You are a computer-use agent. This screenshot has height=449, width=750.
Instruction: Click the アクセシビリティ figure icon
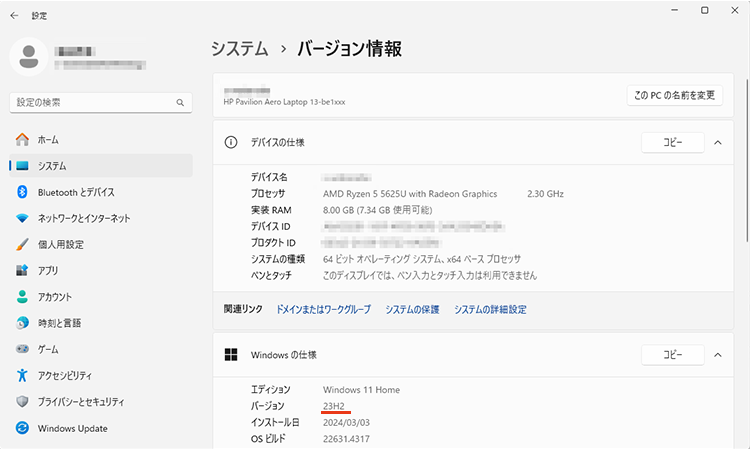22,375
